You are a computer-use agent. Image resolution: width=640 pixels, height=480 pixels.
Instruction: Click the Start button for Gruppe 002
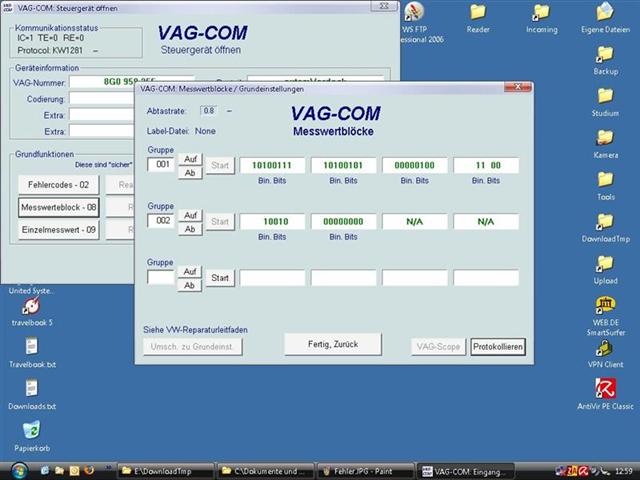(x=220, y=222)
